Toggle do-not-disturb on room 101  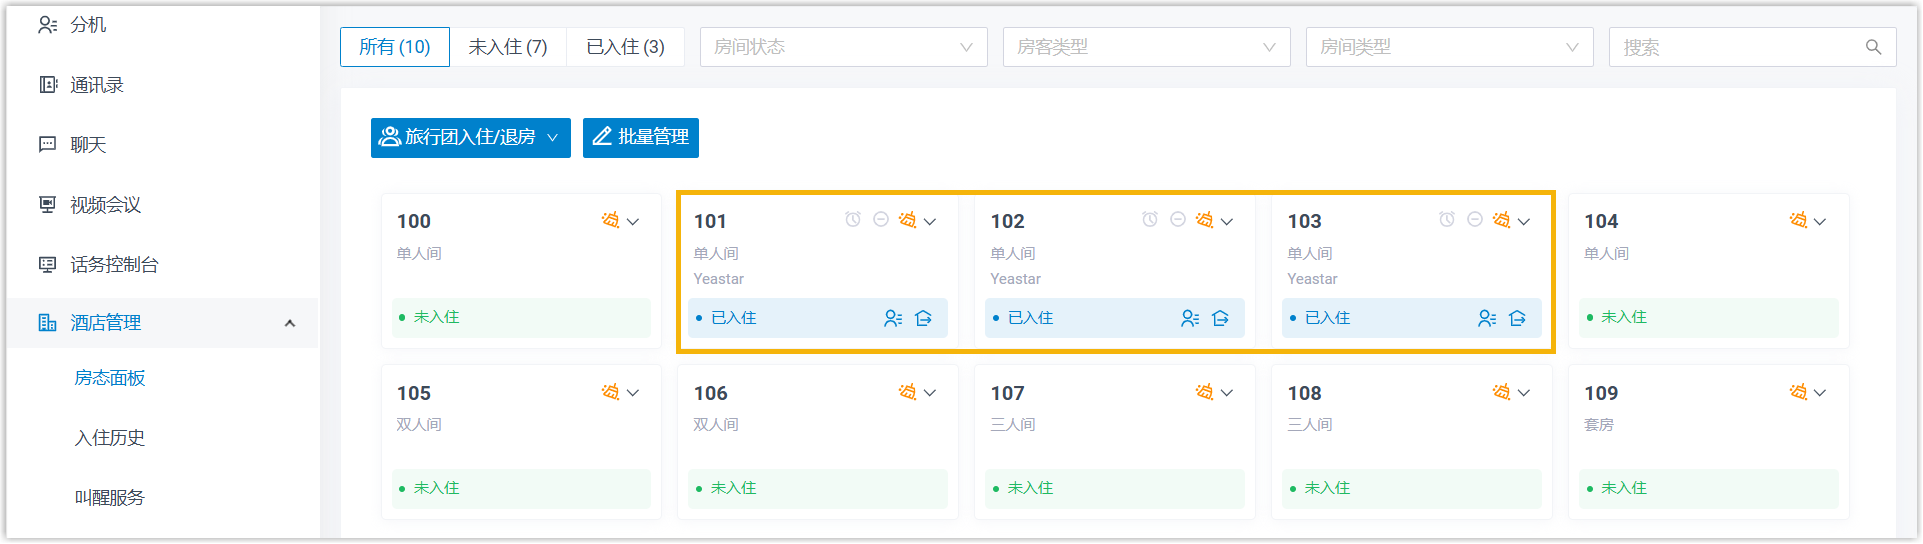880,220
